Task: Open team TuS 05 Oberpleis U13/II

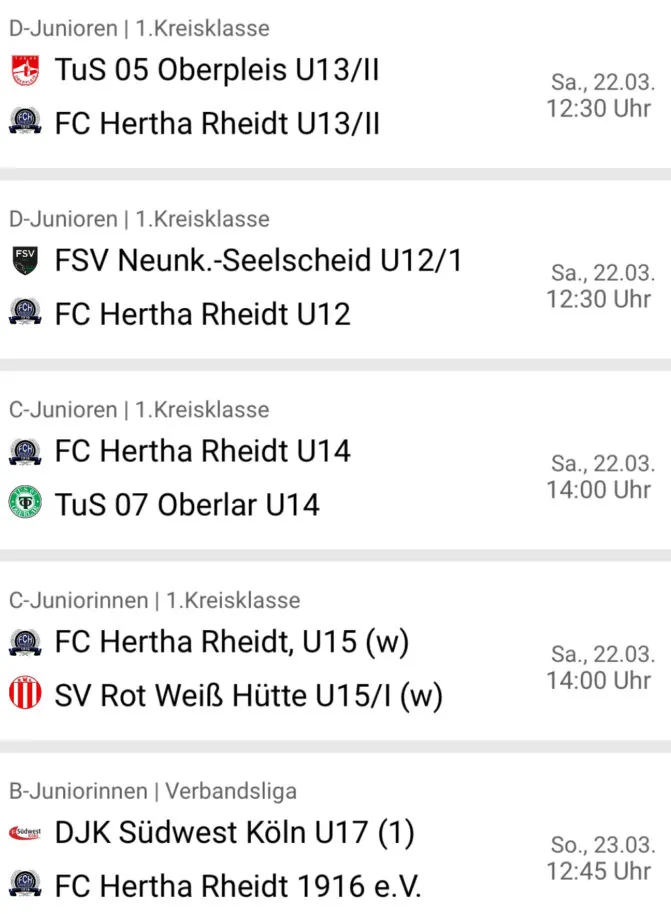Action: click(x=217, y=71)
